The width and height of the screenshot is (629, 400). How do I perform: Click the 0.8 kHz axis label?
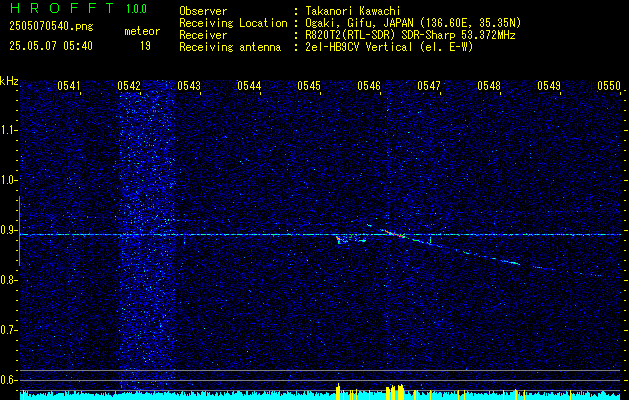click(8, 280)
